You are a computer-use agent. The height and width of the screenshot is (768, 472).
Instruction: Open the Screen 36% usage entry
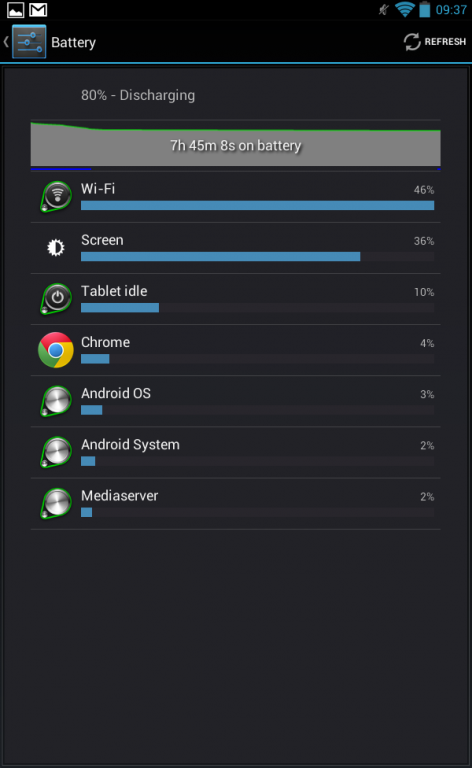[236, 248]
